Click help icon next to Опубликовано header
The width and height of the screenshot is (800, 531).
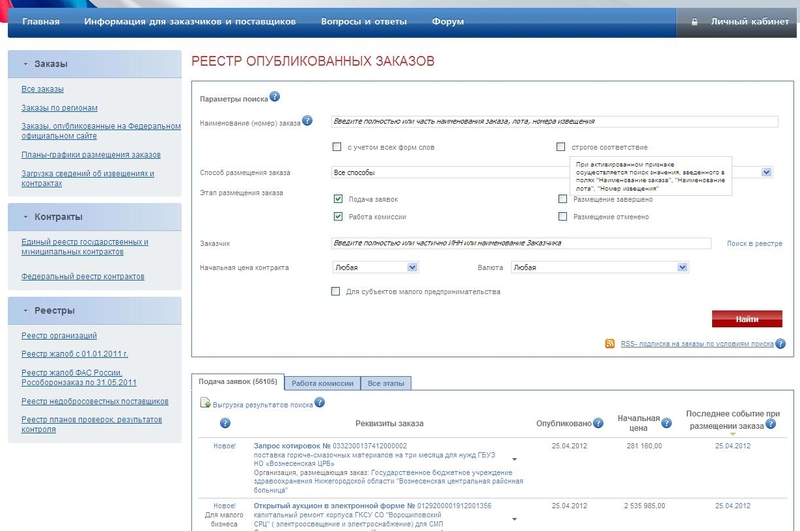(x=598, y=423)
